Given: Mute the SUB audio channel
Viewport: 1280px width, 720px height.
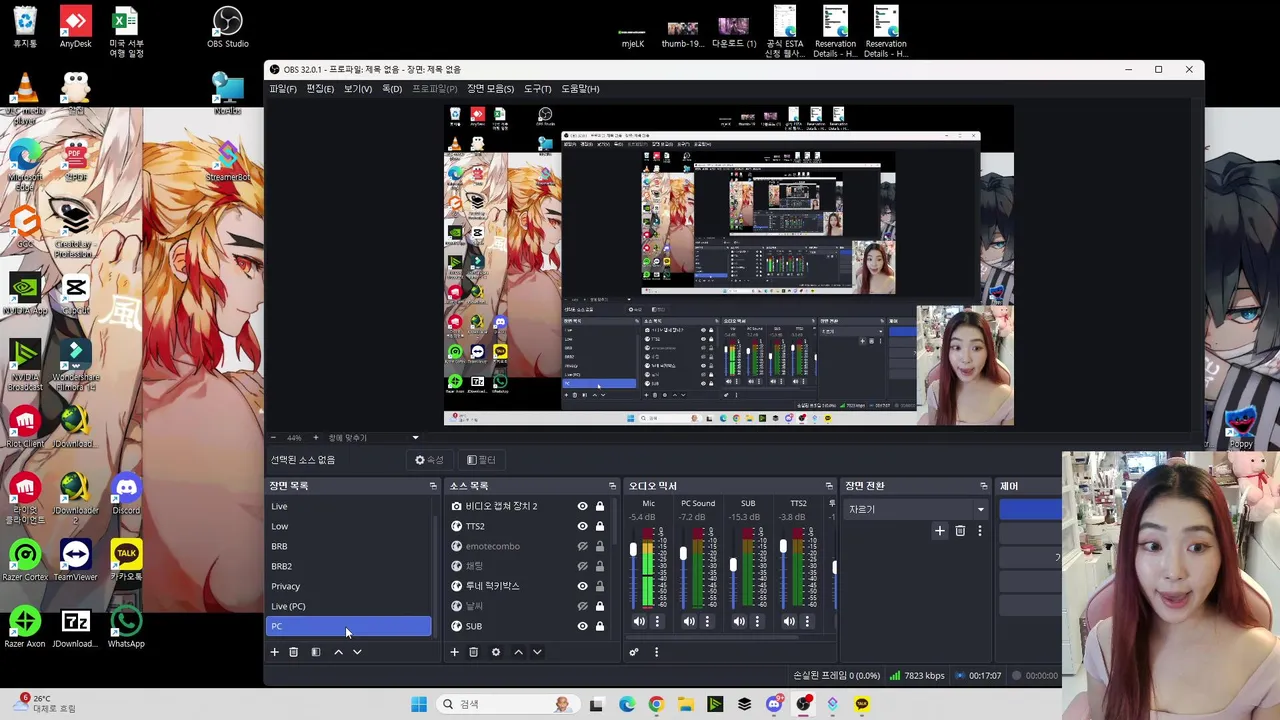Looking at the screenshot, I should click(x=739, y=621).
